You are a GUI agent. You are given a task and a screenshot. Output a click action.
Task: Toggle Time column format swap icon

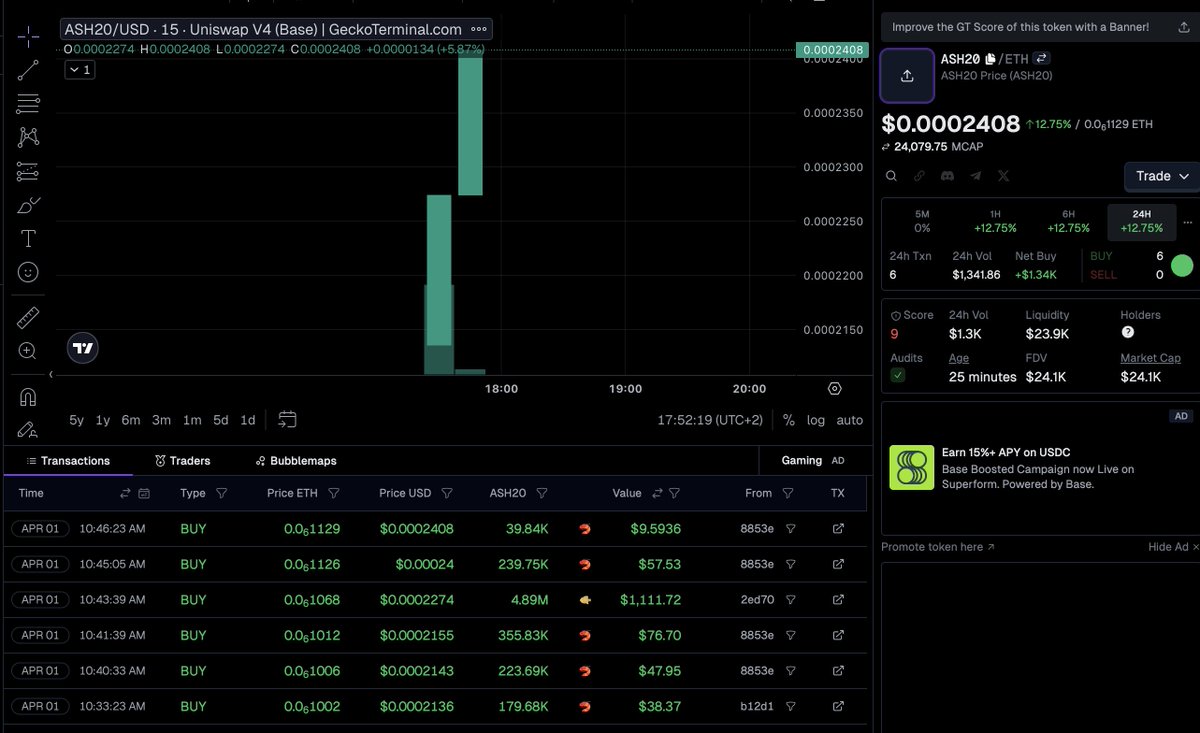[126, 493]
